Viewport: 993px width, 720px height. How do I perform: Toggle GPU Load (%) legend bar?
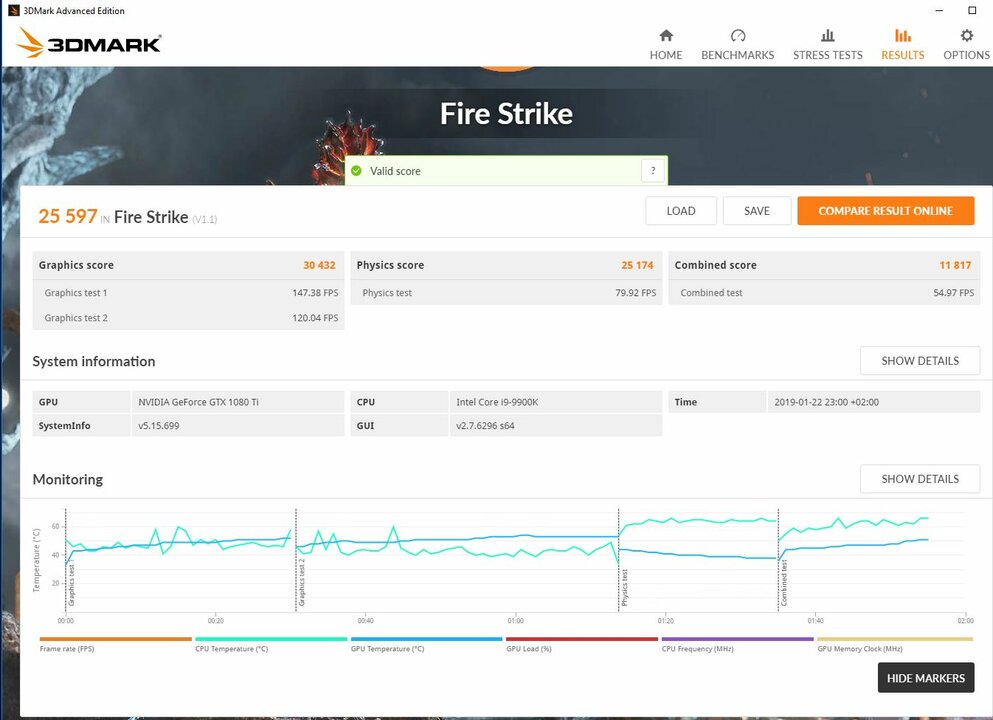click(582, 640)
